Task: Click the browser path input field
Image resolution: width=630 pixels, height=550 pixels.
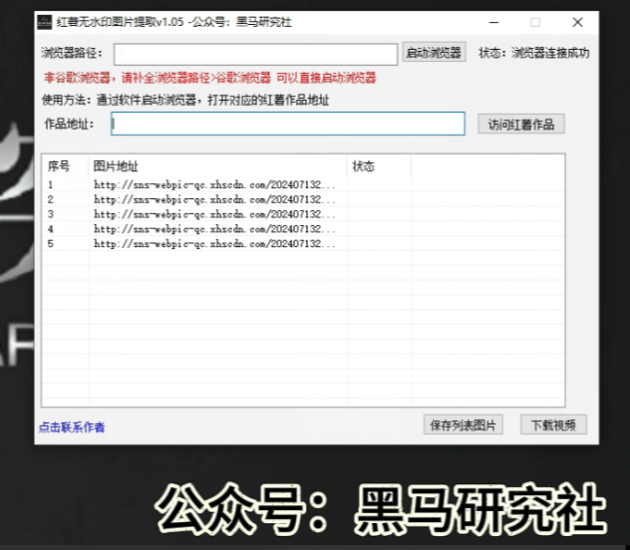Action: tap(256, 54)
